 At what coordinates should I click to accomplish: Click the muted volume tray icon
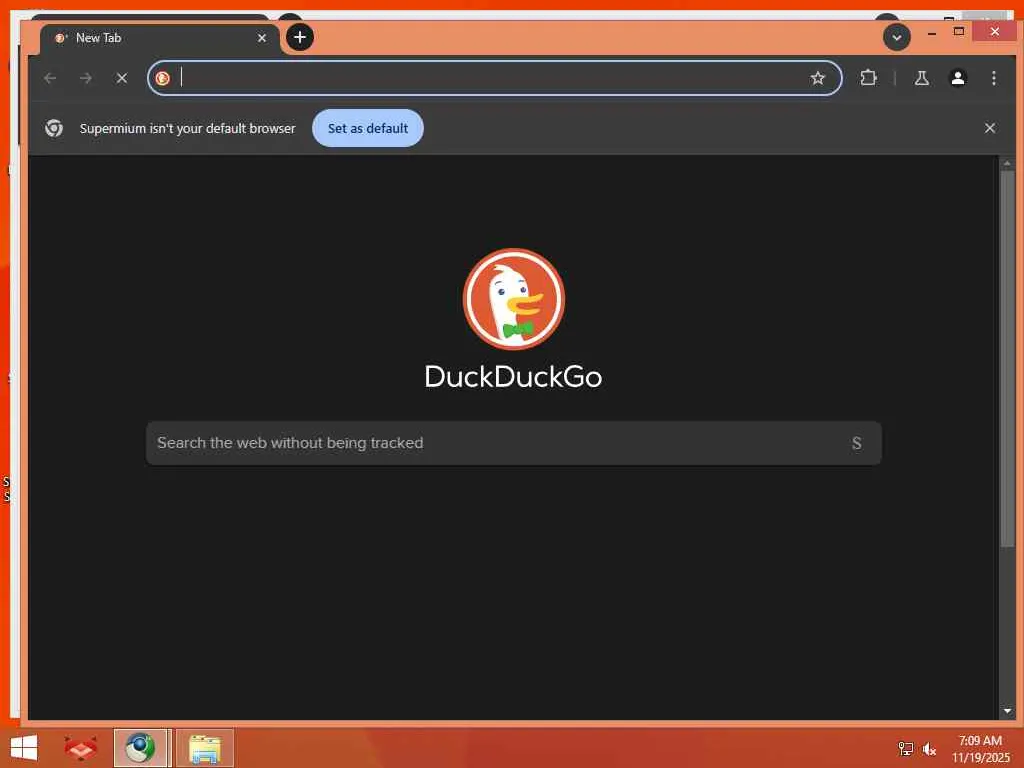(929, 748)
